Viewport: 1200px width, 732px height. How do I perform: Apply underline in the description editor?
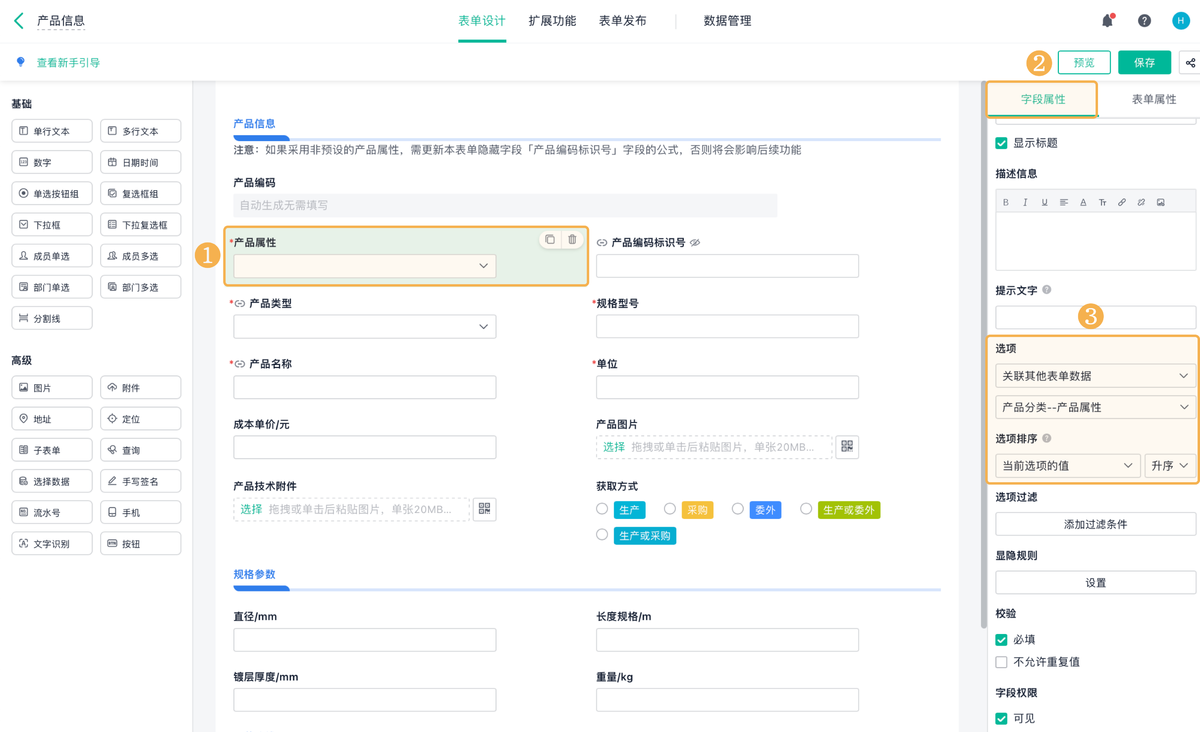(1044, 202)
